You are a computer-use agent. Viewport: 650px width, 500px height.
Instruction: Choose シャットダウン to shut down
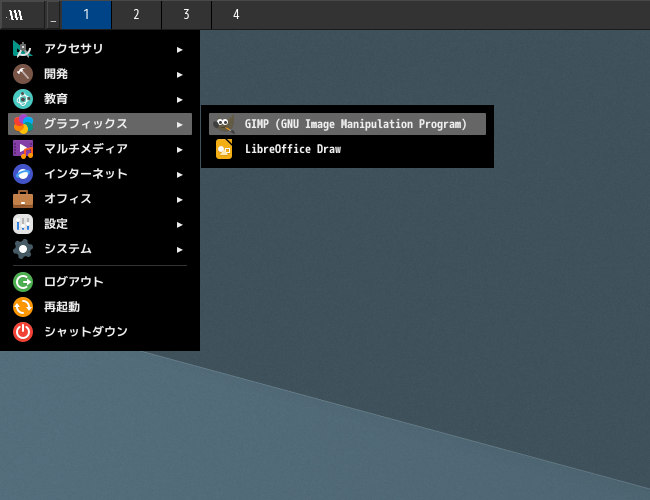point(100,332)
